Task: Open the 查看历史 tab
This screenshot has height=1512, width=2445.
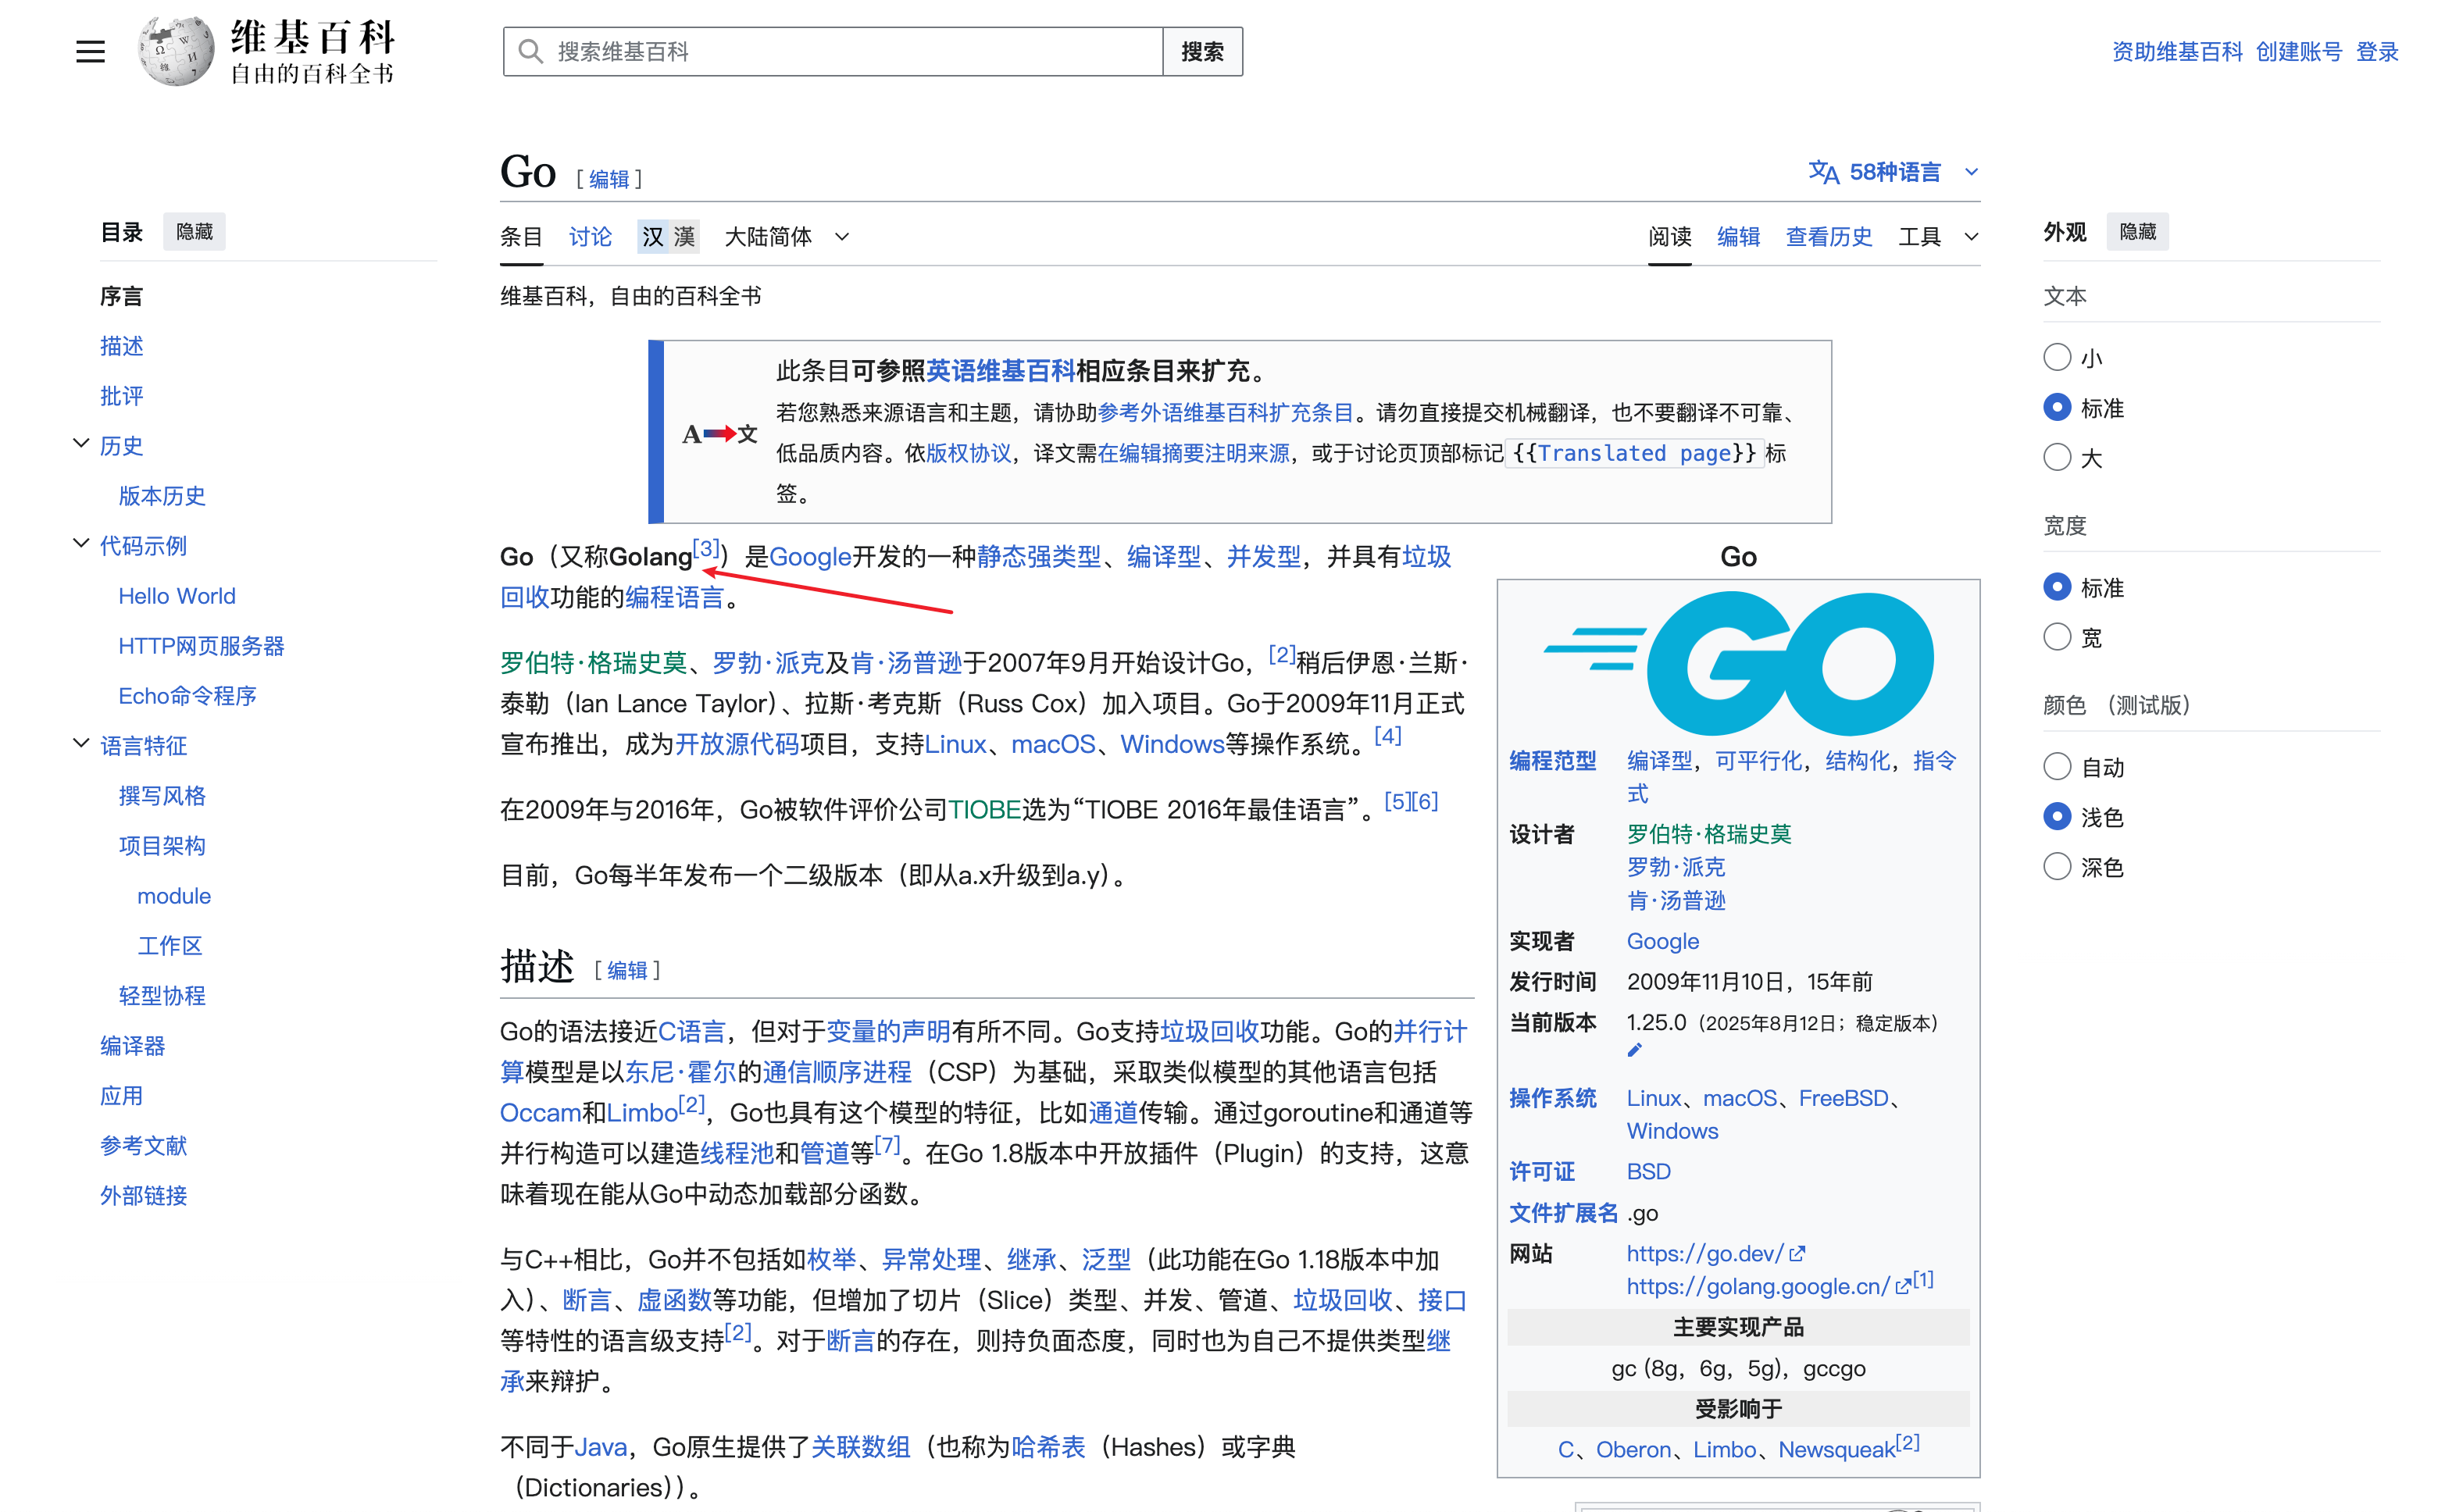Action: tap(1829, 237)
